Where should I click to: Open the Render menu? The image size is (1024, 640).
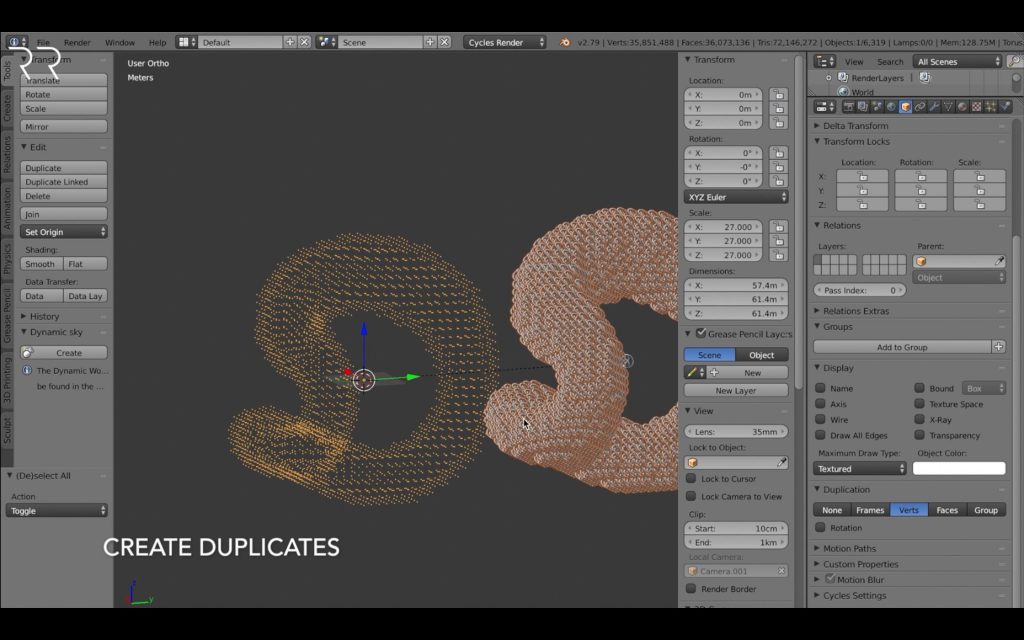click(77, 42)
